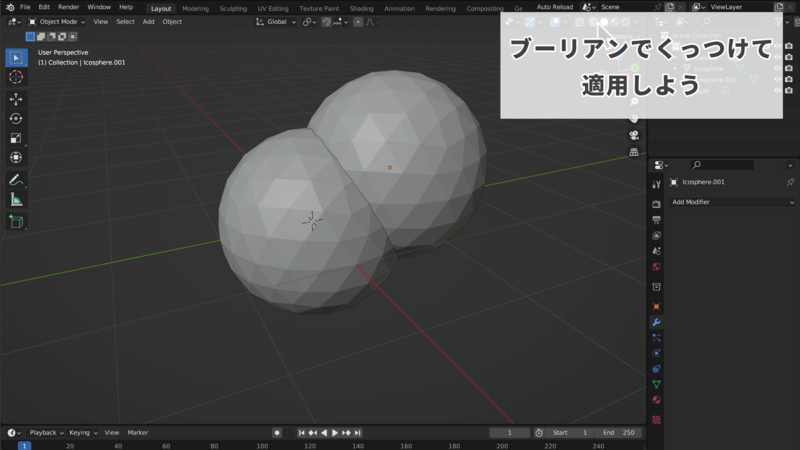Jump to the timeline end frame
Viewport: 800px width, 450px height.
tap(358, 433)
